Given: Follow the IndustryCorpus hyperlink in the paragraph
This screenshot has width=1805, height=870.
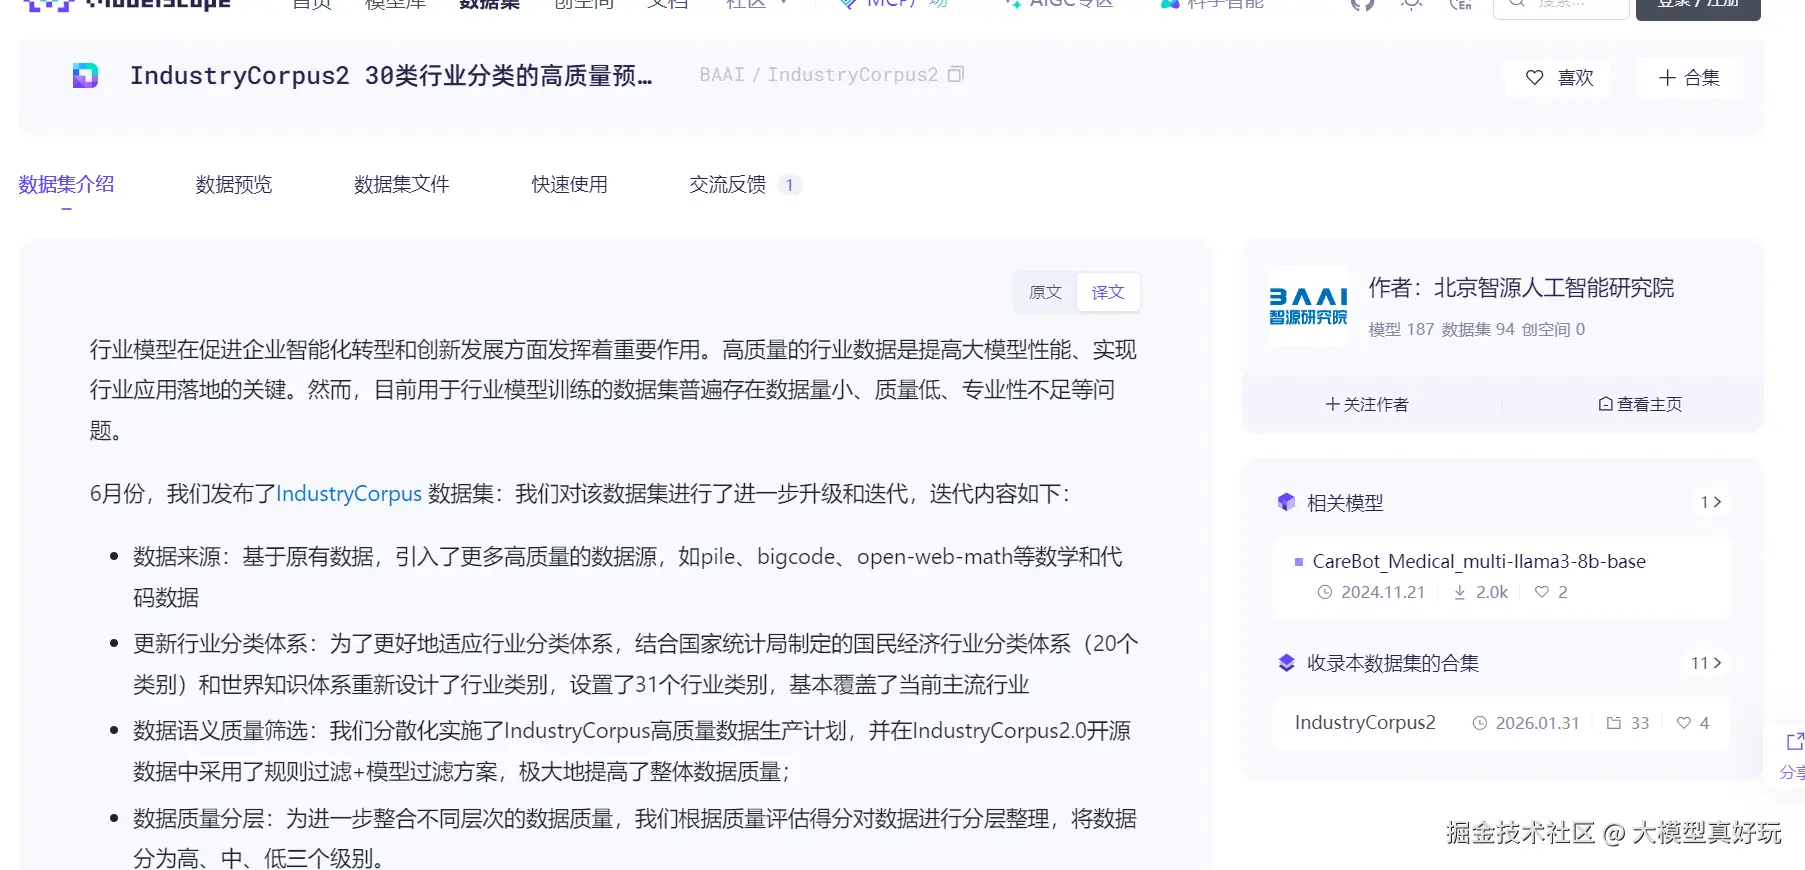Looking at the screenshot, I should [349, 494].
